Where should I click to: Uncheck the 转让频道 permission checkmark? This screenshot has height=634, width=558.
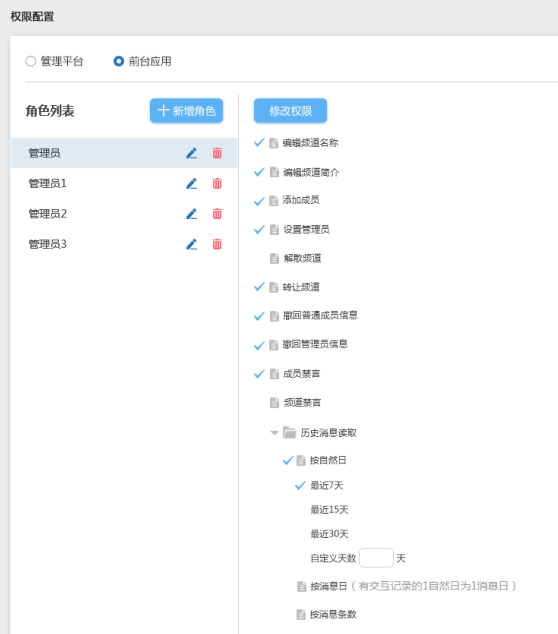259,287
